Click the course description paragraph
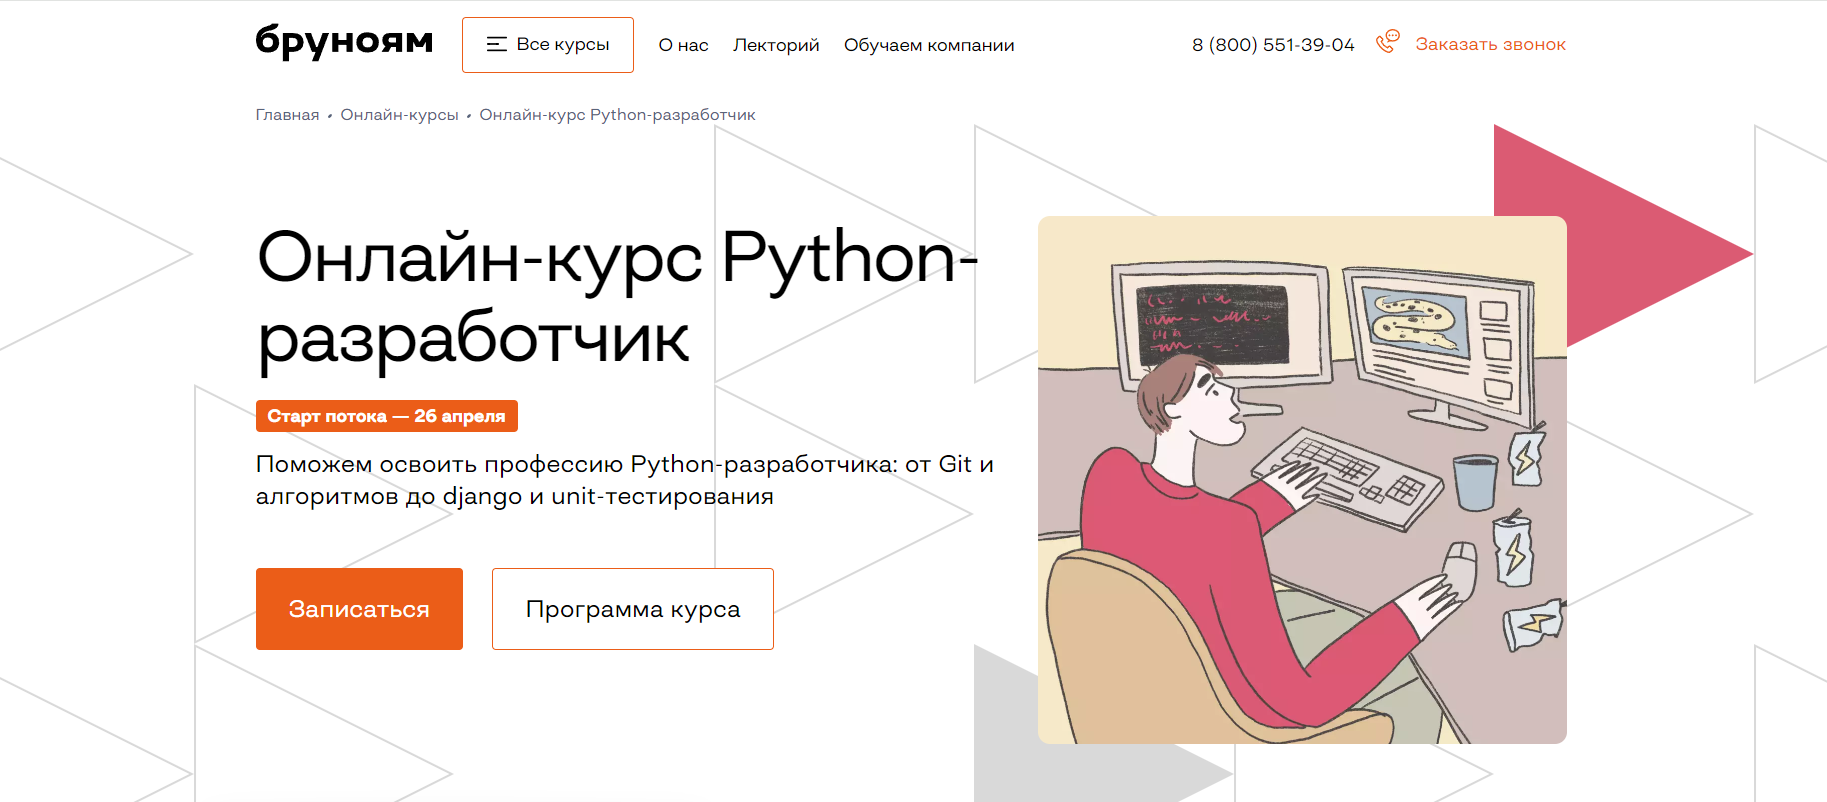The width and height of the screenshot is (1827, 802). tap(624, 480)
